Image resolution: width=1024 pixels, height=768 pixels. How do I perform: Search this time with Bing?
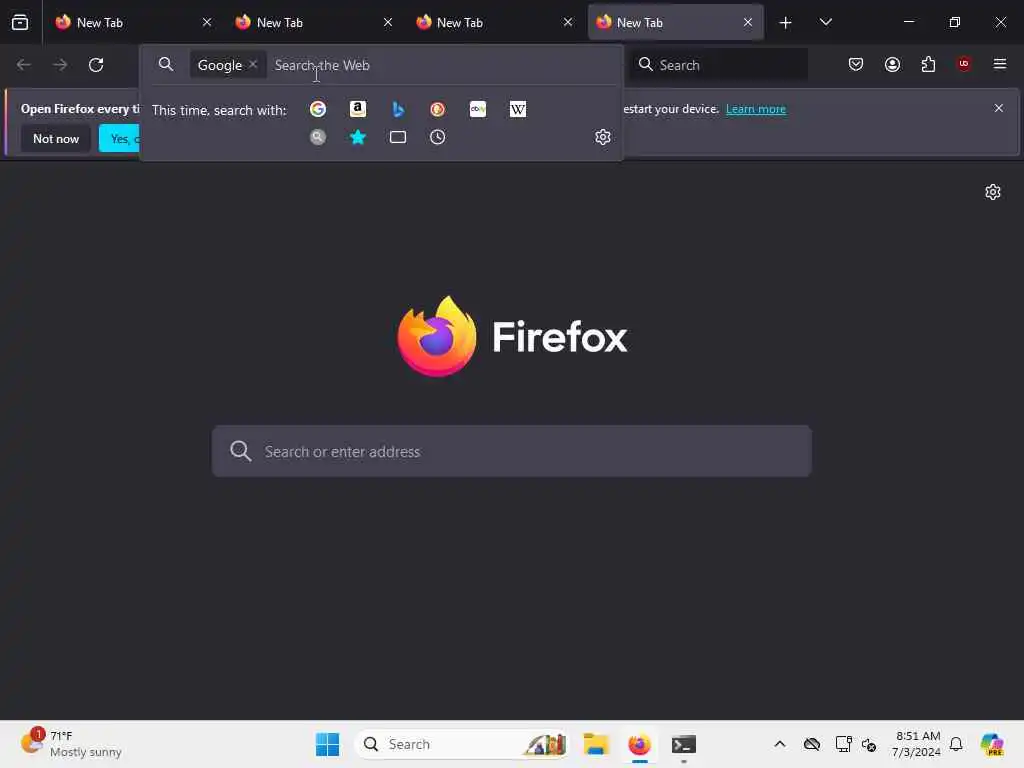tap(398, 109)
